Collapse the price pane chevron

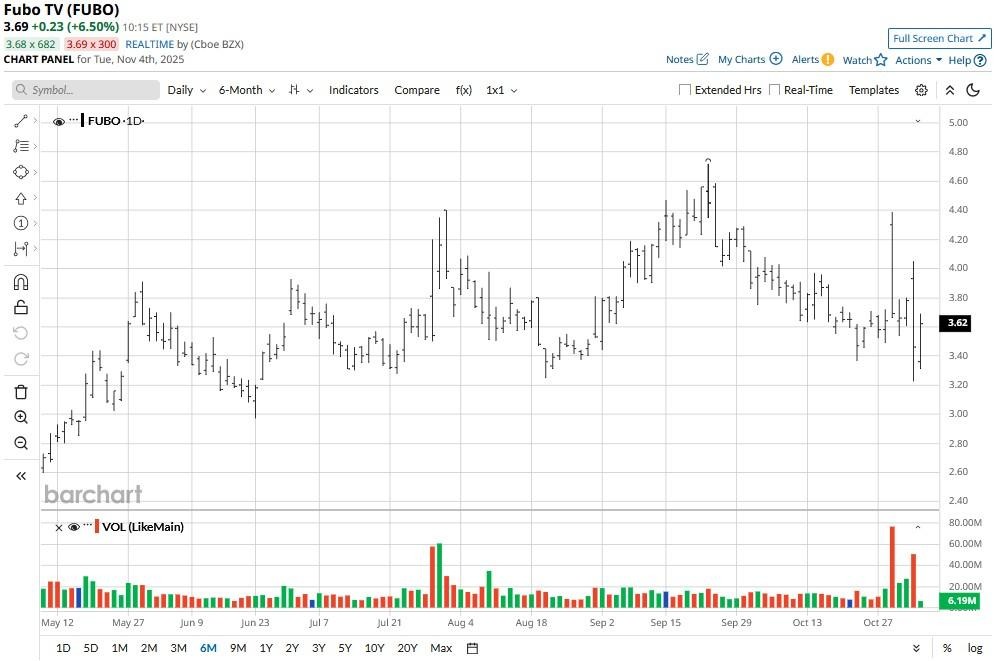918,121
